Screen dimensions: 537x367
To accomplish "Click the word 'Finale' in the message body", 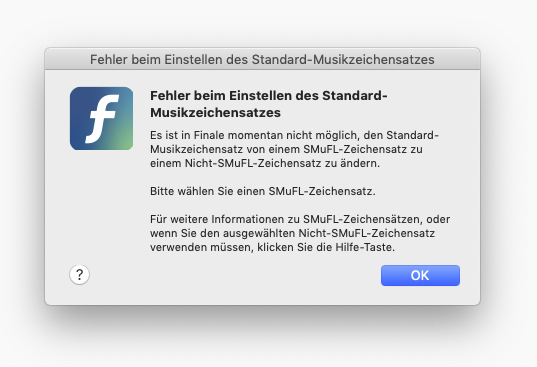I will pyautogui.click(x=209, y=135).
